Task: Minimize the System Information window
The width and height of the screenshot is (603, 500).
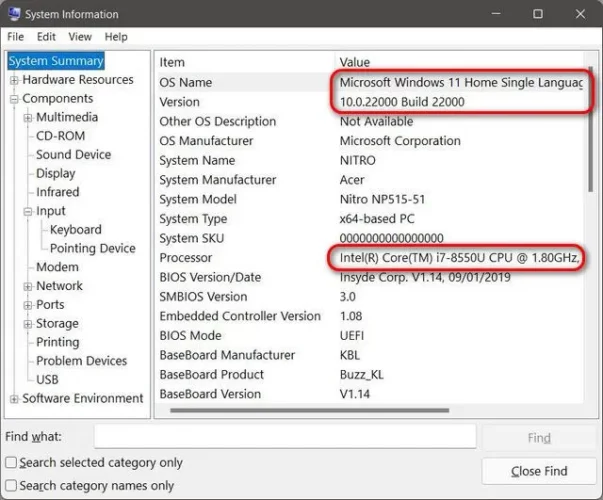Action: tap(496, 14)
